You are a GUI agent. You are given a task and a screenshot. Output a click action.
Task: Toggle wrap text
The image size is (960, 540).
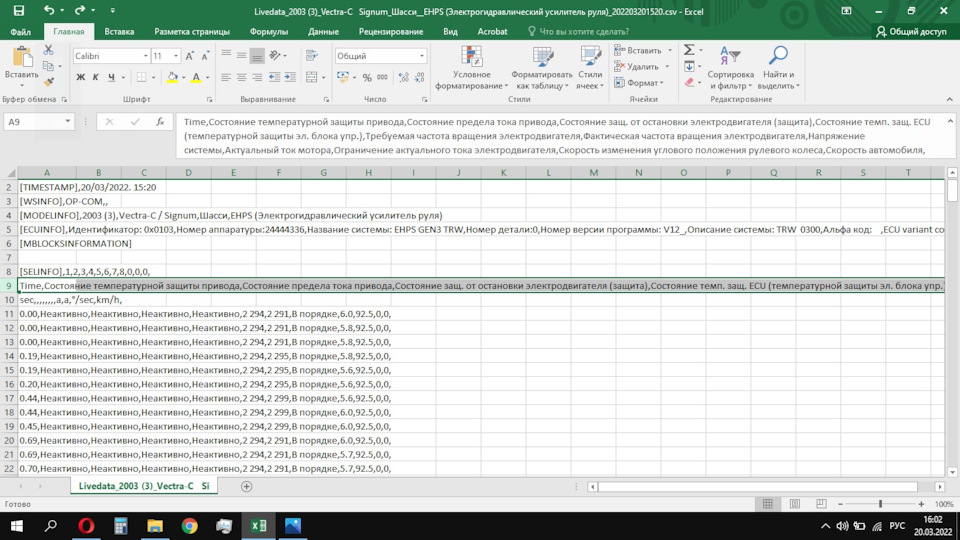[312, 56]
